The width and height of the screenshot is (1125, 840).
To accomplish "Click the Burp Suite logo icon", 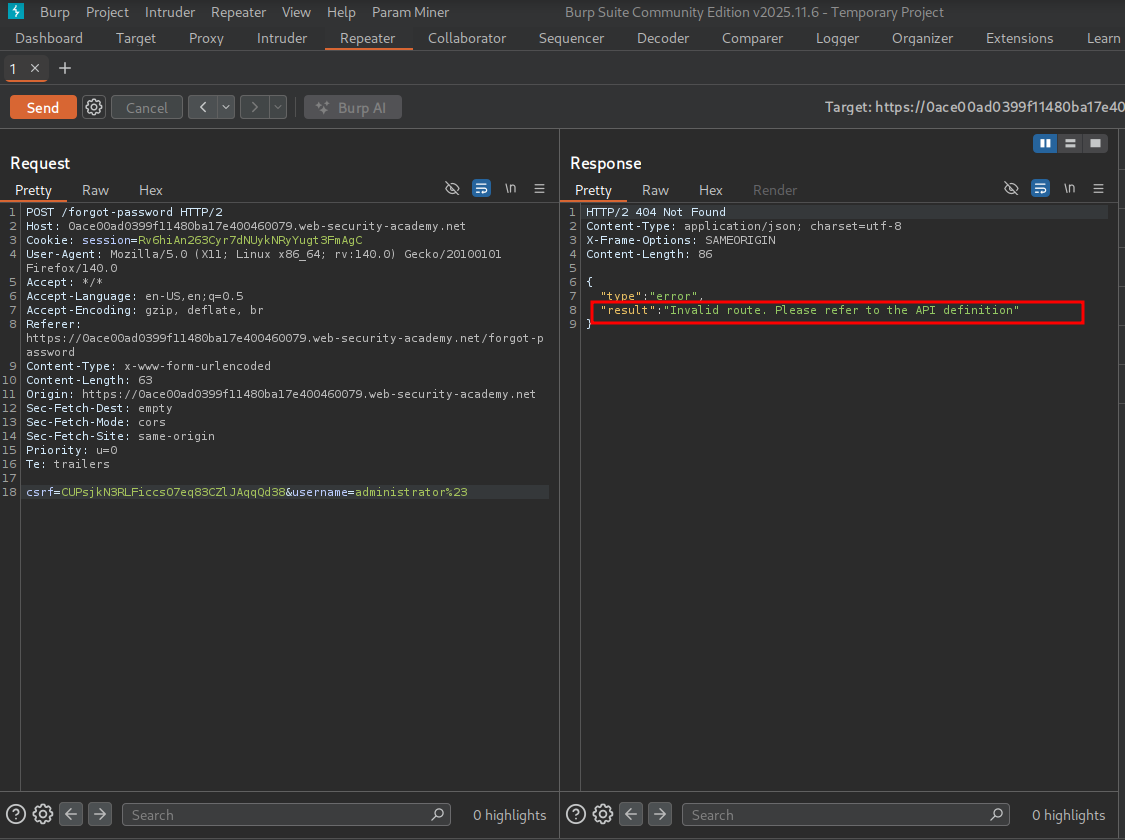I will tap(16, 11).
